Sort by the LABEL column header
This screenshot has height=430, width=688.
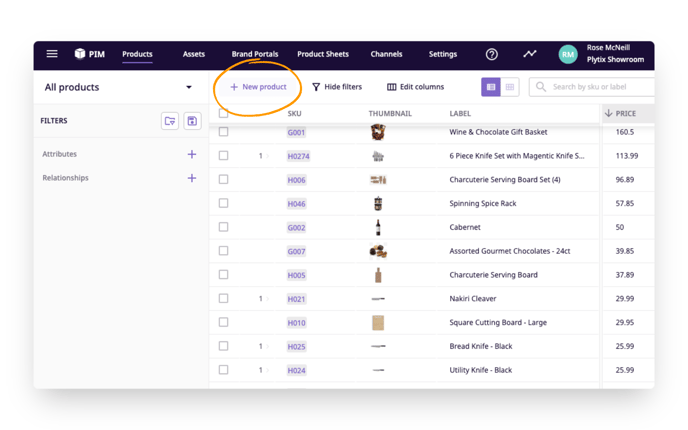[x=460, y=114]
